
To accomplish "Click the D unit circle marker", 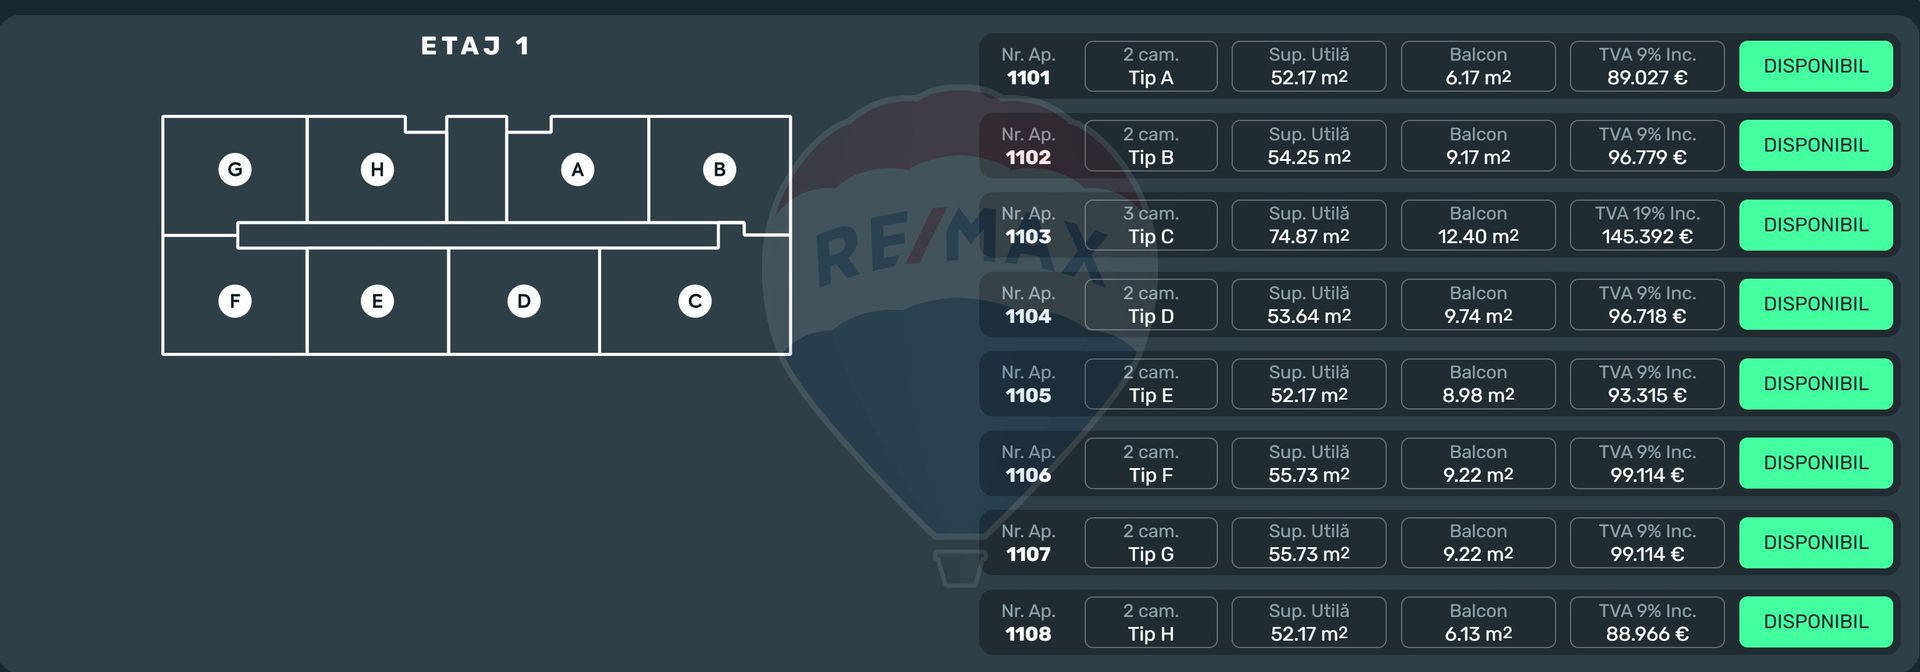I will [523, 301].
